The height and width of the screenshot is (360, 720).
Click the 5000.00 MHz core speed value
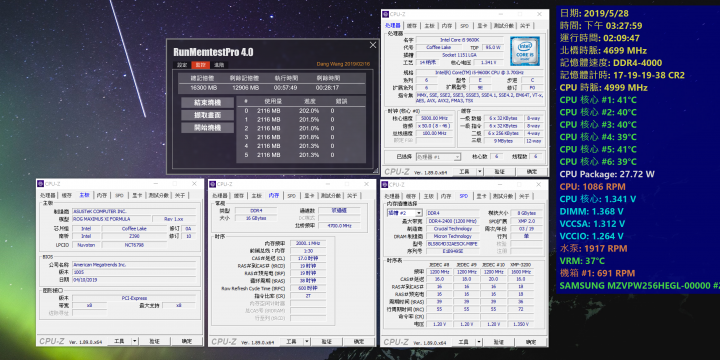(434, 118)
